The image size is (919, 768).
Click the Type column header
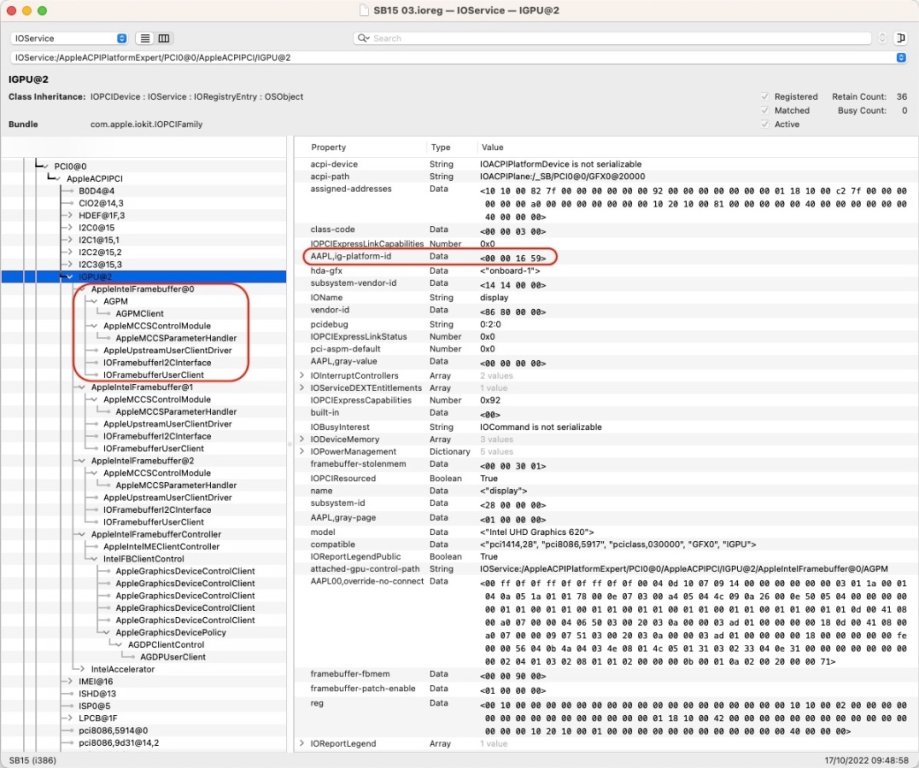pyautogui.click(x=440, y=148)
